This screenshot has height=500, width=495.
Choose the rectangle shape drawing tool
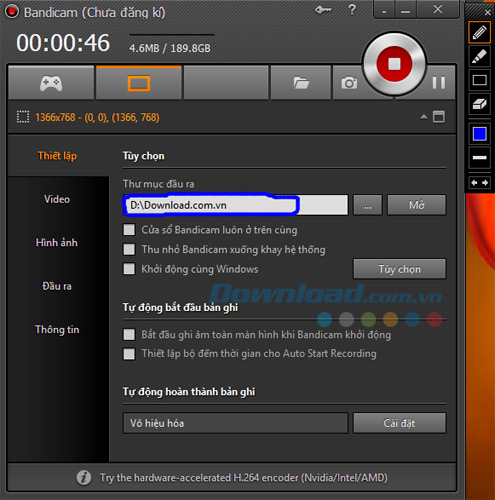(x=479, y=80)
